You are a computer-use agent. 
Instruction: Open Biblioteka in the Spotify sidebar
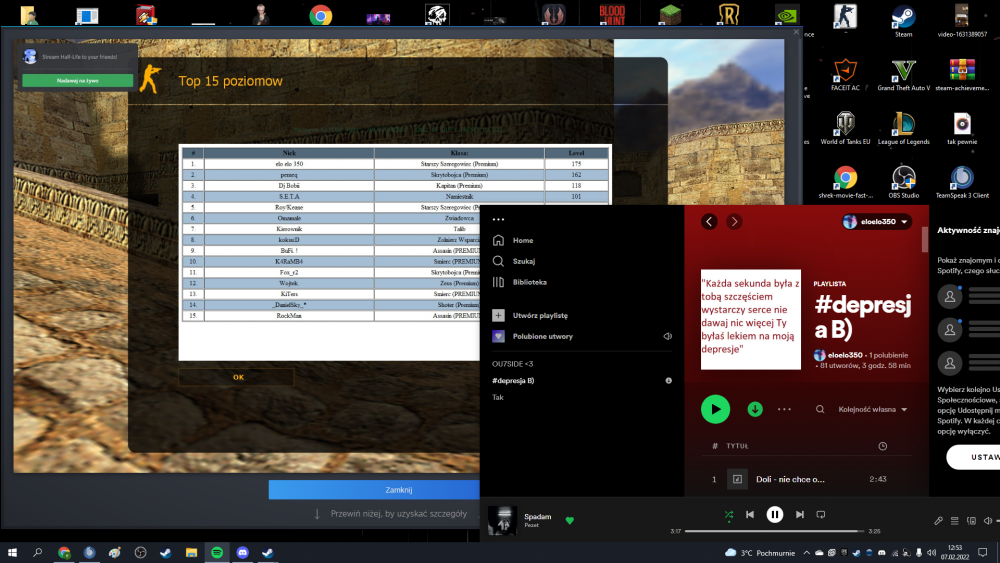tap(529, 282)
